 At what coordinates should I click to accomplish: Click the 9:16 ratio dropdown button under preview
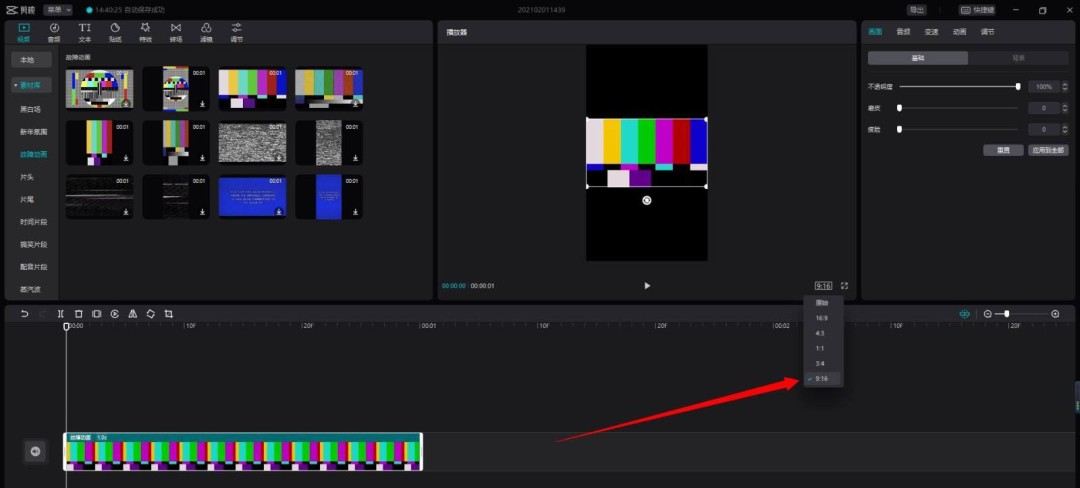(x=823, y=285)
